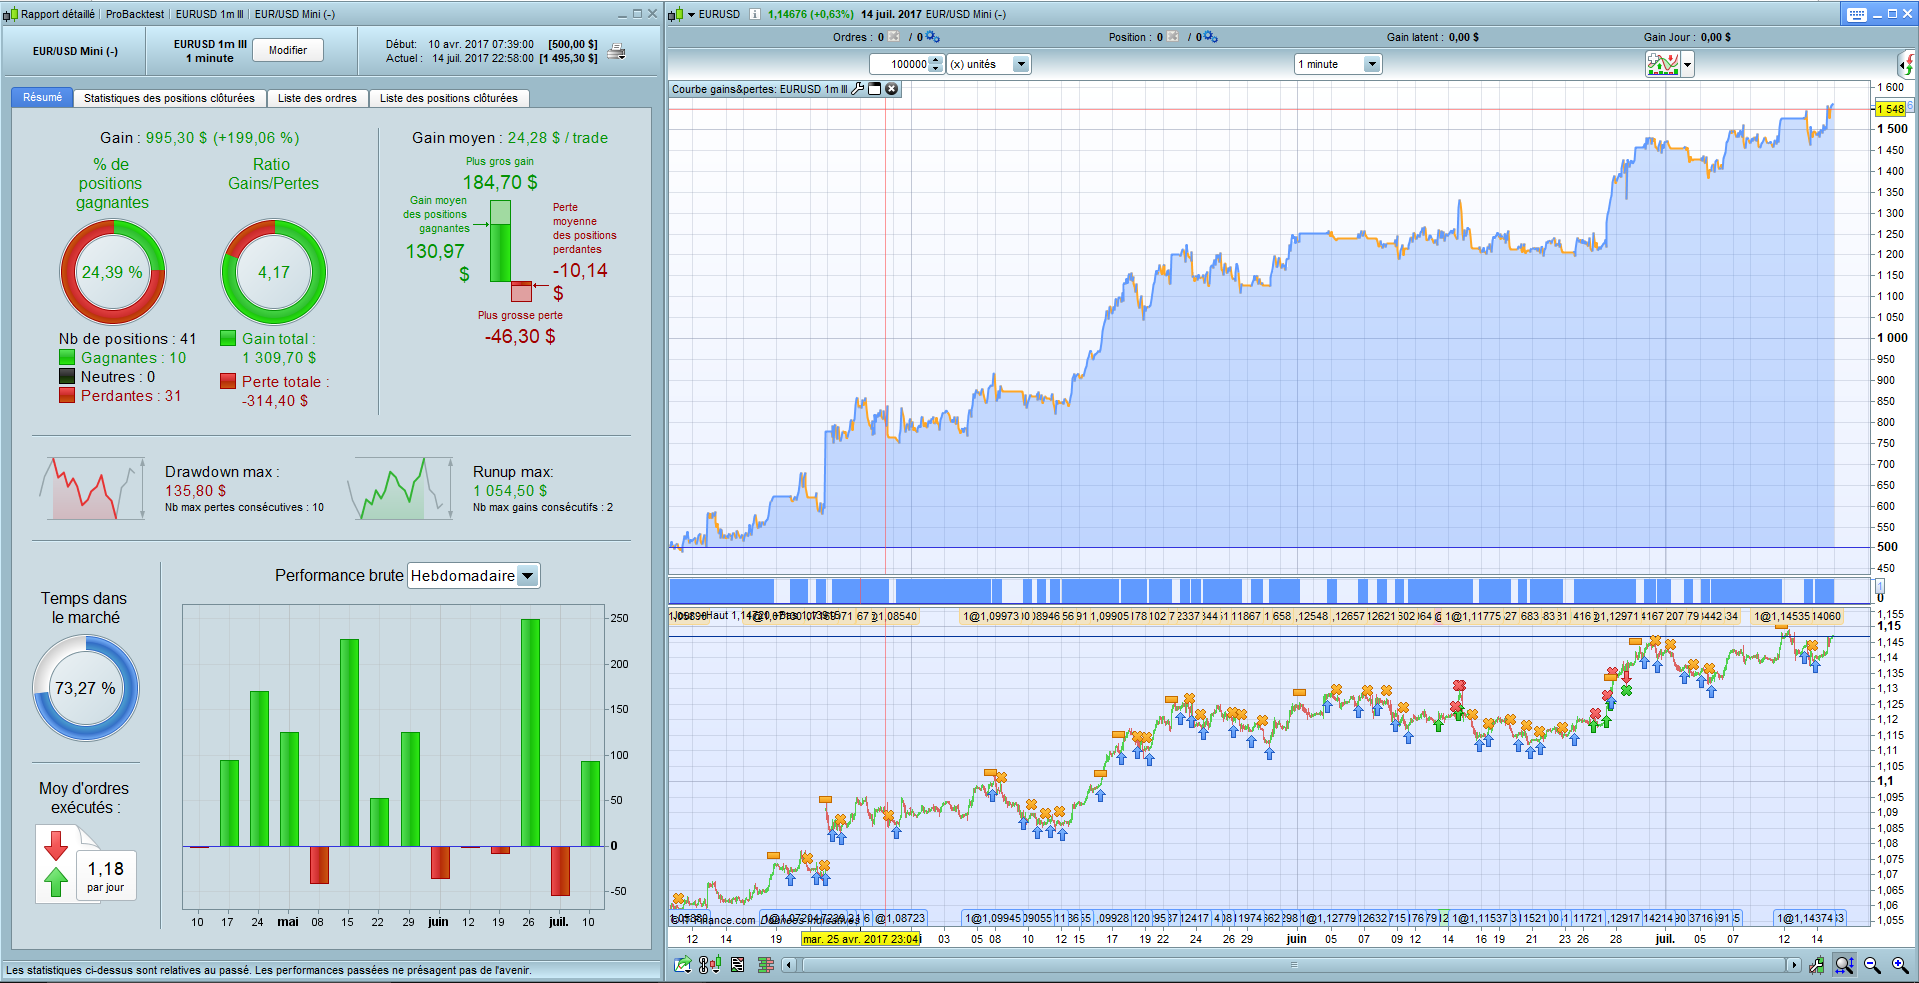Screen dimensions: 1919x983
Task: Select the Résumé tab button
Action: point(42,98)
